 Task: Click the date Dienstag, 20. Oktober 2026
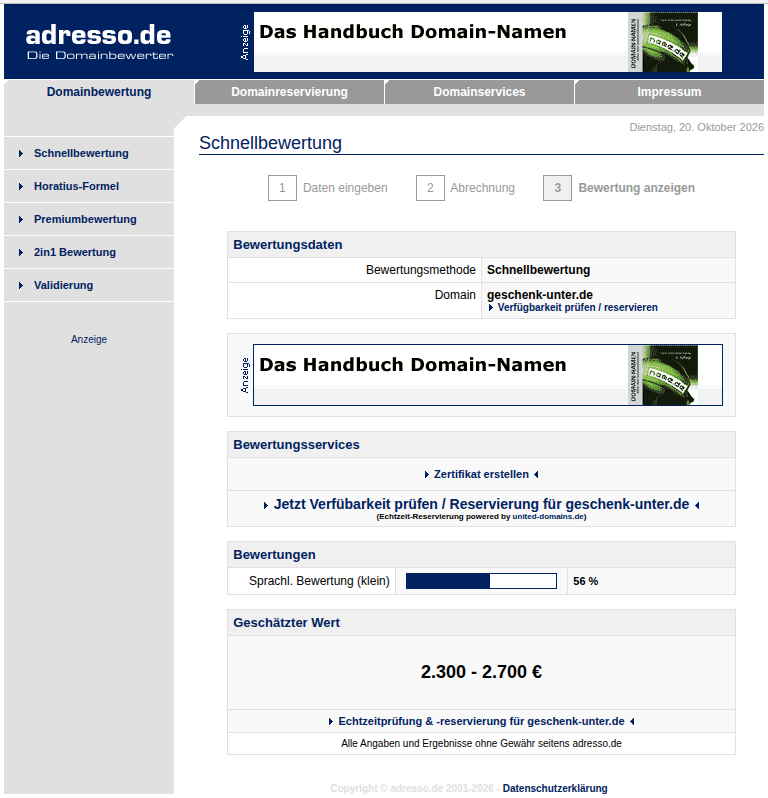pos(696,127)
